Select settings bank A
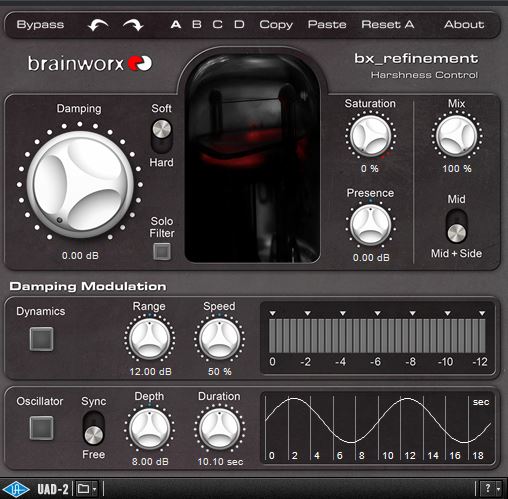508x499 pixels. 176,25
